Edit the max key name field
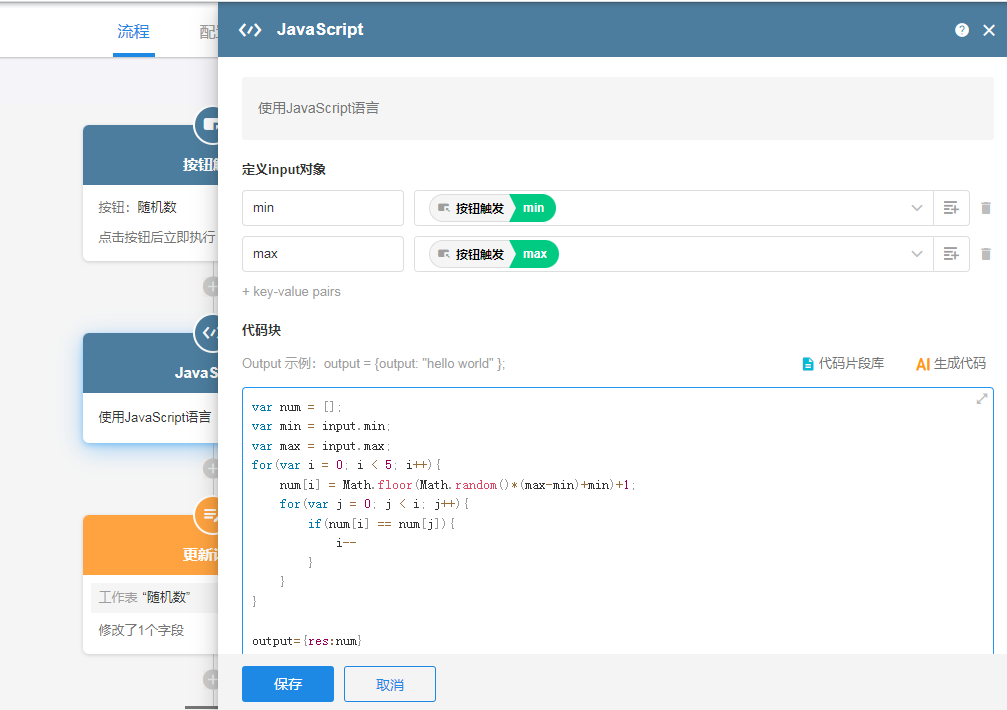The width and height of the screenshot is (1007, 710). point(322,254)
